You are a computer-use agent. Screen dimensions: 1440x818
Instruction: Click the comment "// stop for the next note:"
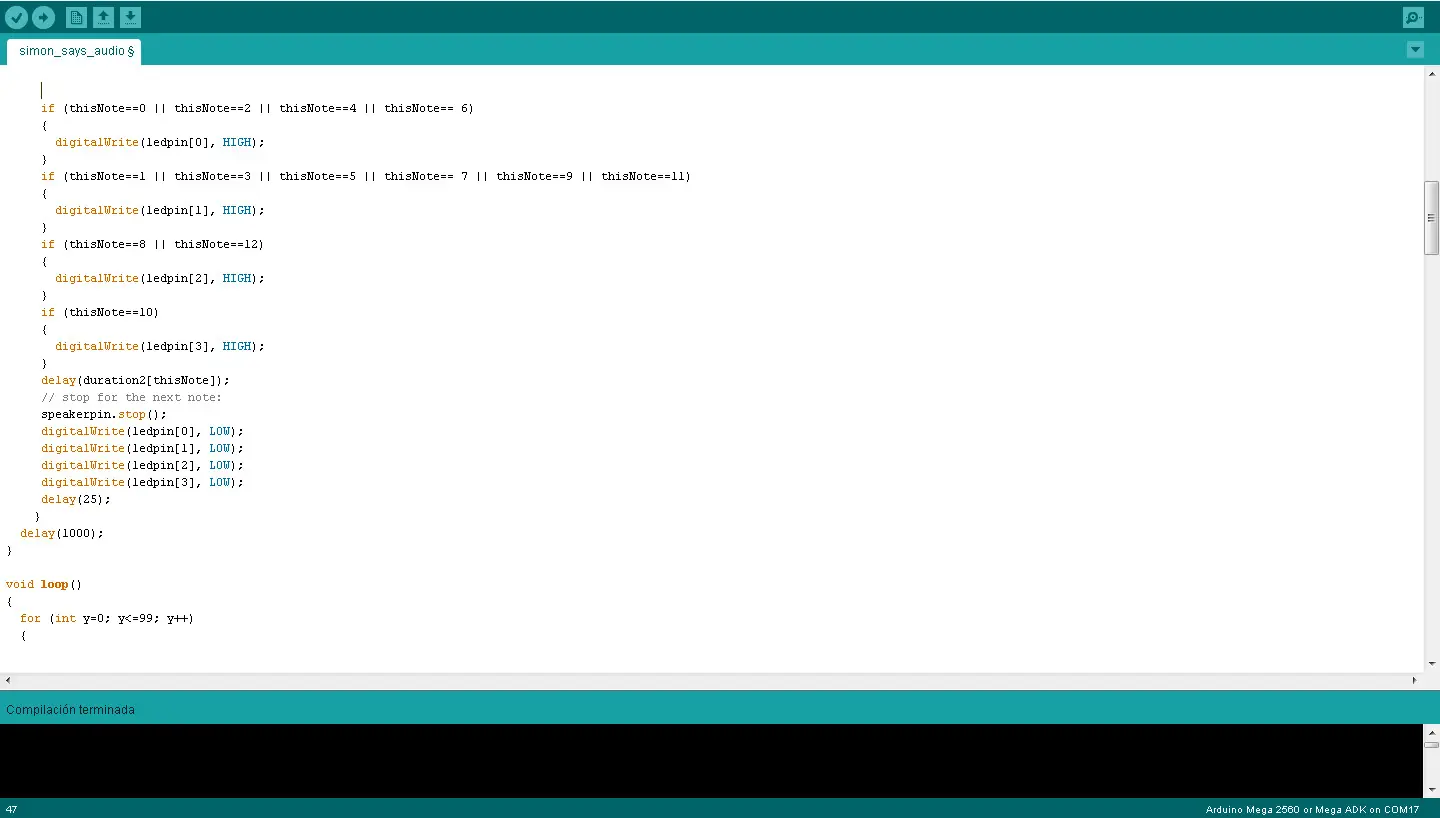point(131,397)
